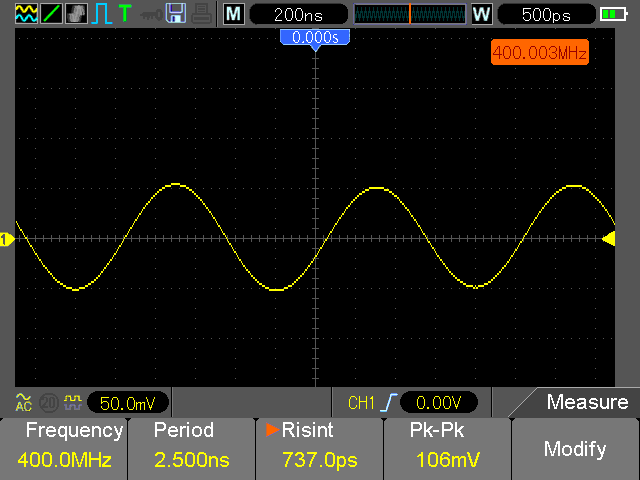Click the 500ps window timebase readout
The height and width of the screenshot is (480, 640).
click(546, 15)
